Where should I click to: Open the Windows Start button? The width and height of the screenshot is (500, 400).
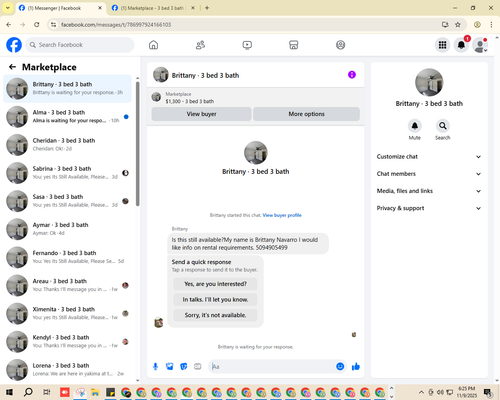pos(9,392)
